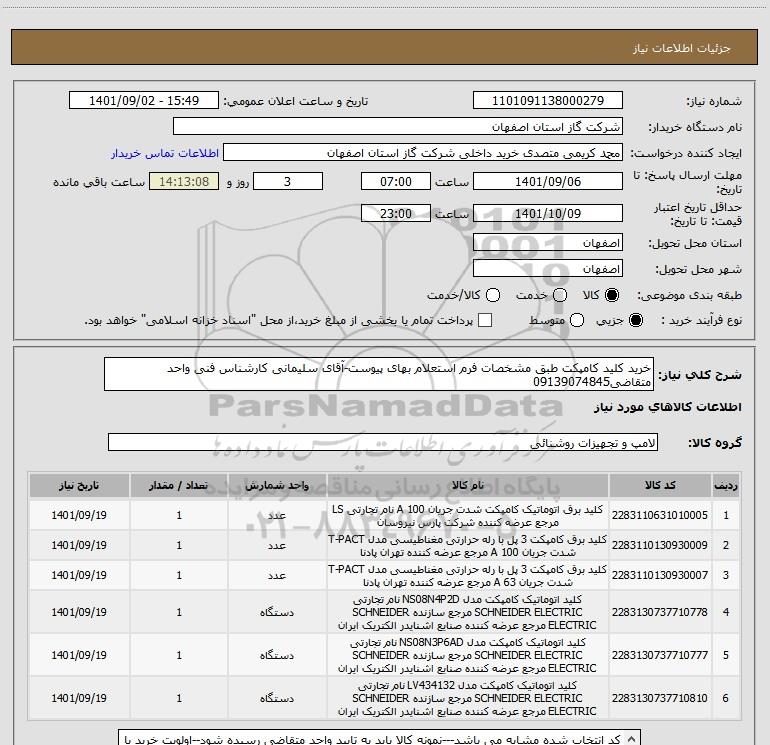The image size is (770, 745).
Task: Click the تعداد / مقدار column header
Action: tap(179, 486)
